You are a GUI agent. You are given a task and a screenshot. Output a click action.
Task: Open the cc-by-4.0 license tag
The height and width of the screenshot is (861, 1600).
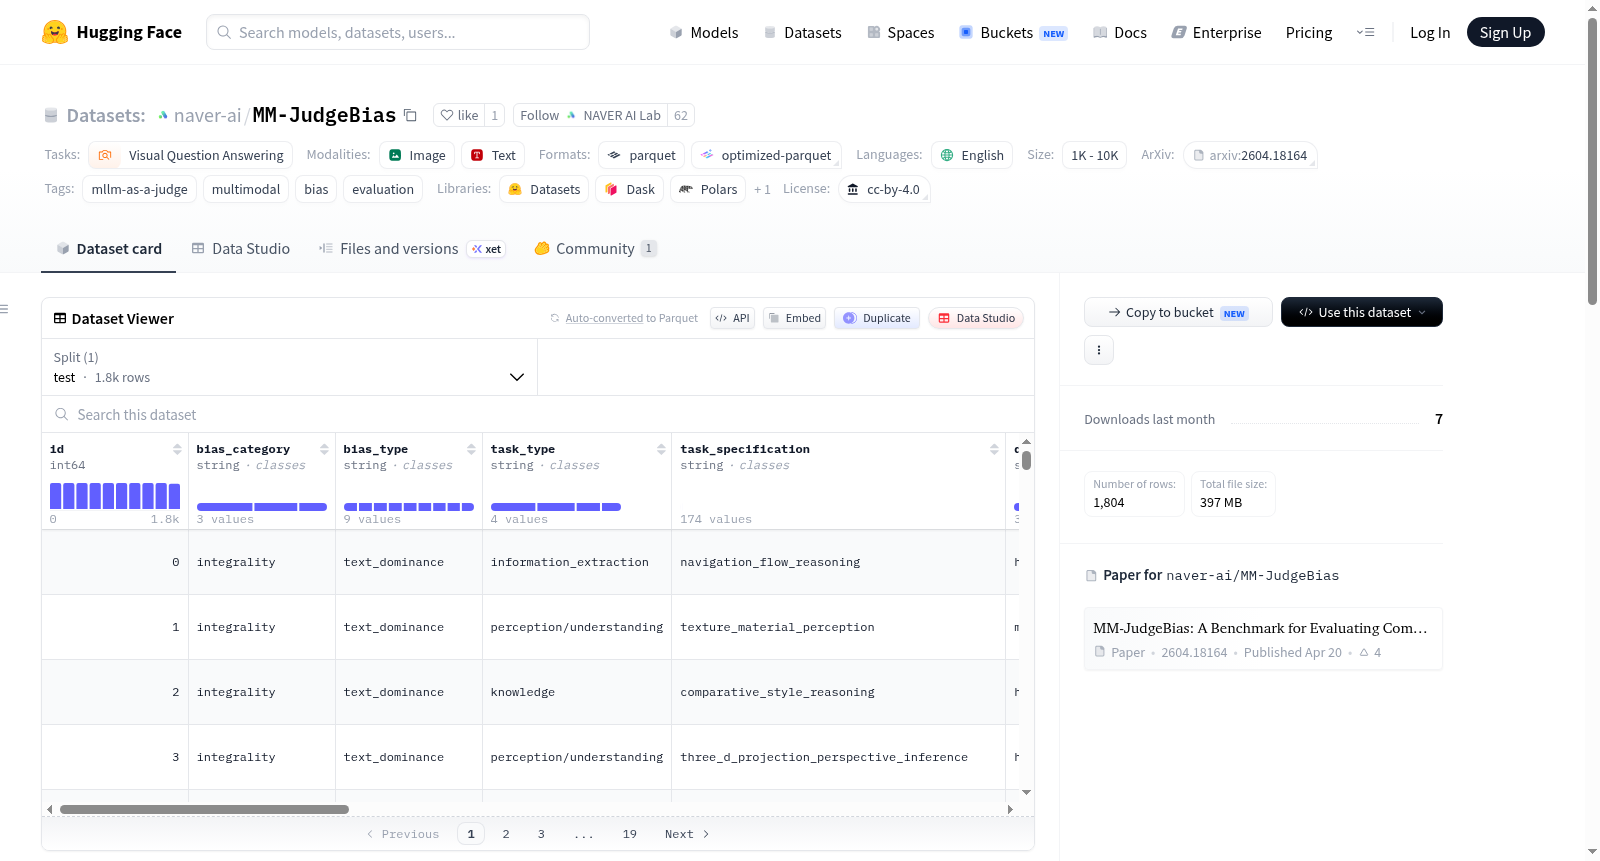[x=884, y=189]
